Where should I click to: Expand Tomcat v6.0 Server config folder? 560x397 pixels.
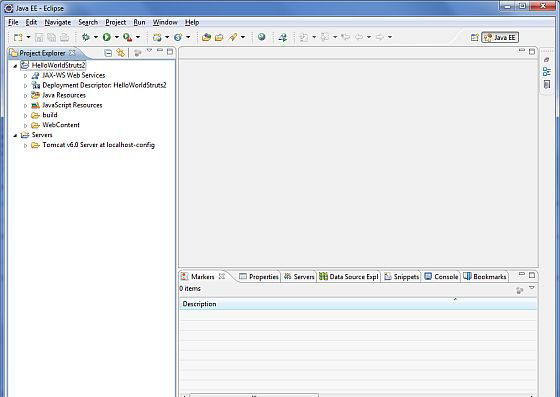tap(25, 146)
